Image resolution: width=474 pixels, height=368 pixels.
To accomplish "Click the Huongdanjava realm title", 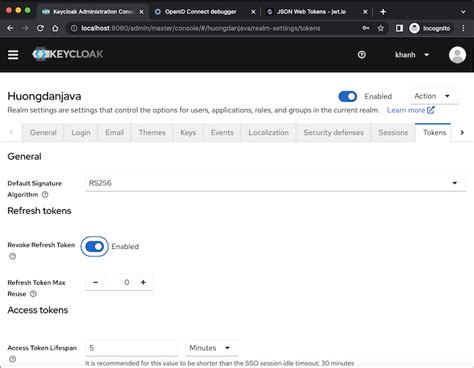I will [44, 96].
